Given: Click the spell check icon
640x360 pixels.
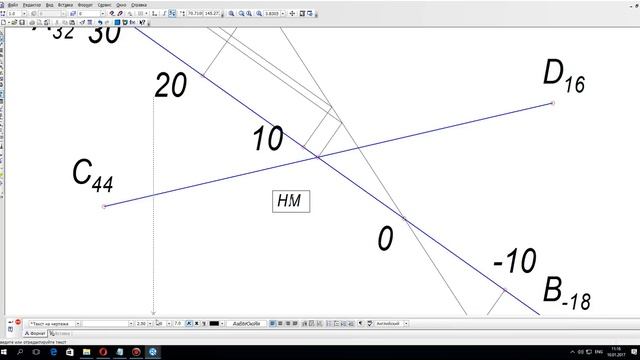Looking at the screenshot, I should pos(370,324).
